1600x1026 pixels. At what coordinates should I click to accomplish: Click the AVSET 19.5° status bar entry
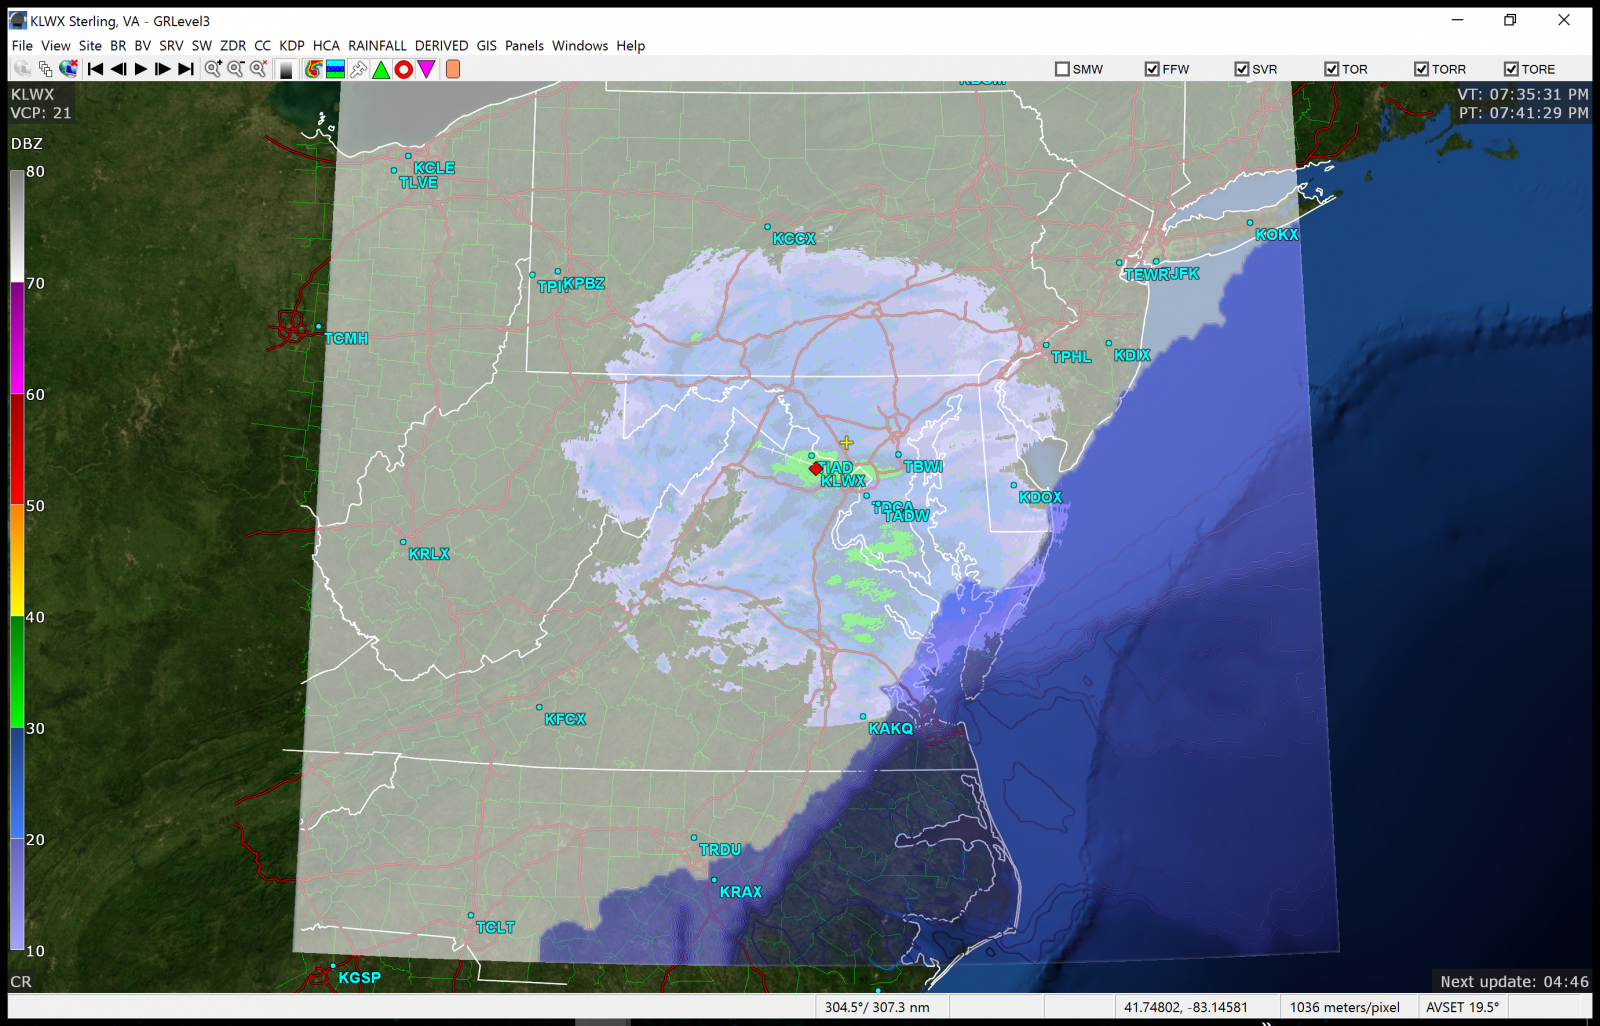tap(1463, 1007)
